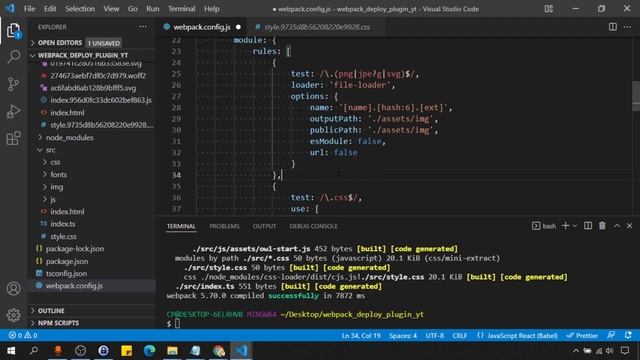Expand the fonts folder

[x=59, y=174]
